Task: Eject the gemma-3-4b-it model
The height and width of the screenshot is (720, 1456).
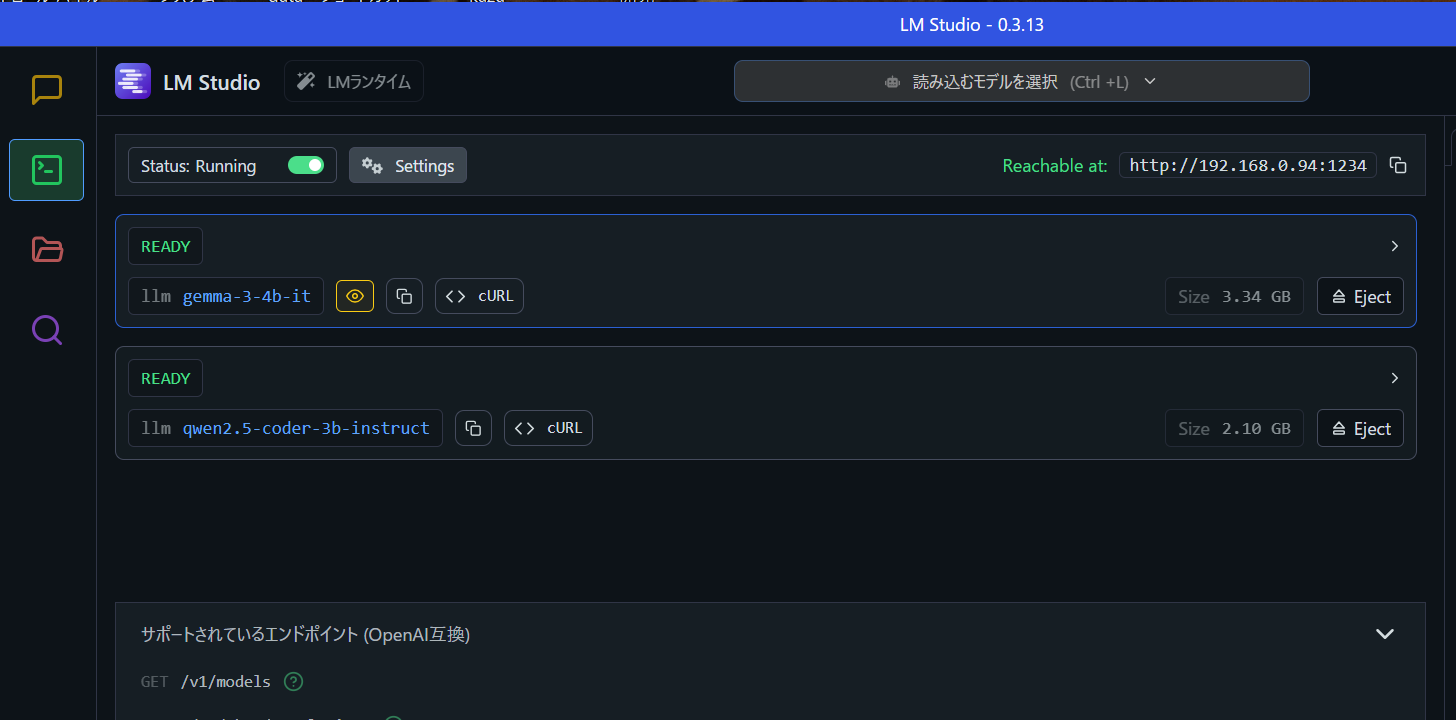Action: [1360, 296]
